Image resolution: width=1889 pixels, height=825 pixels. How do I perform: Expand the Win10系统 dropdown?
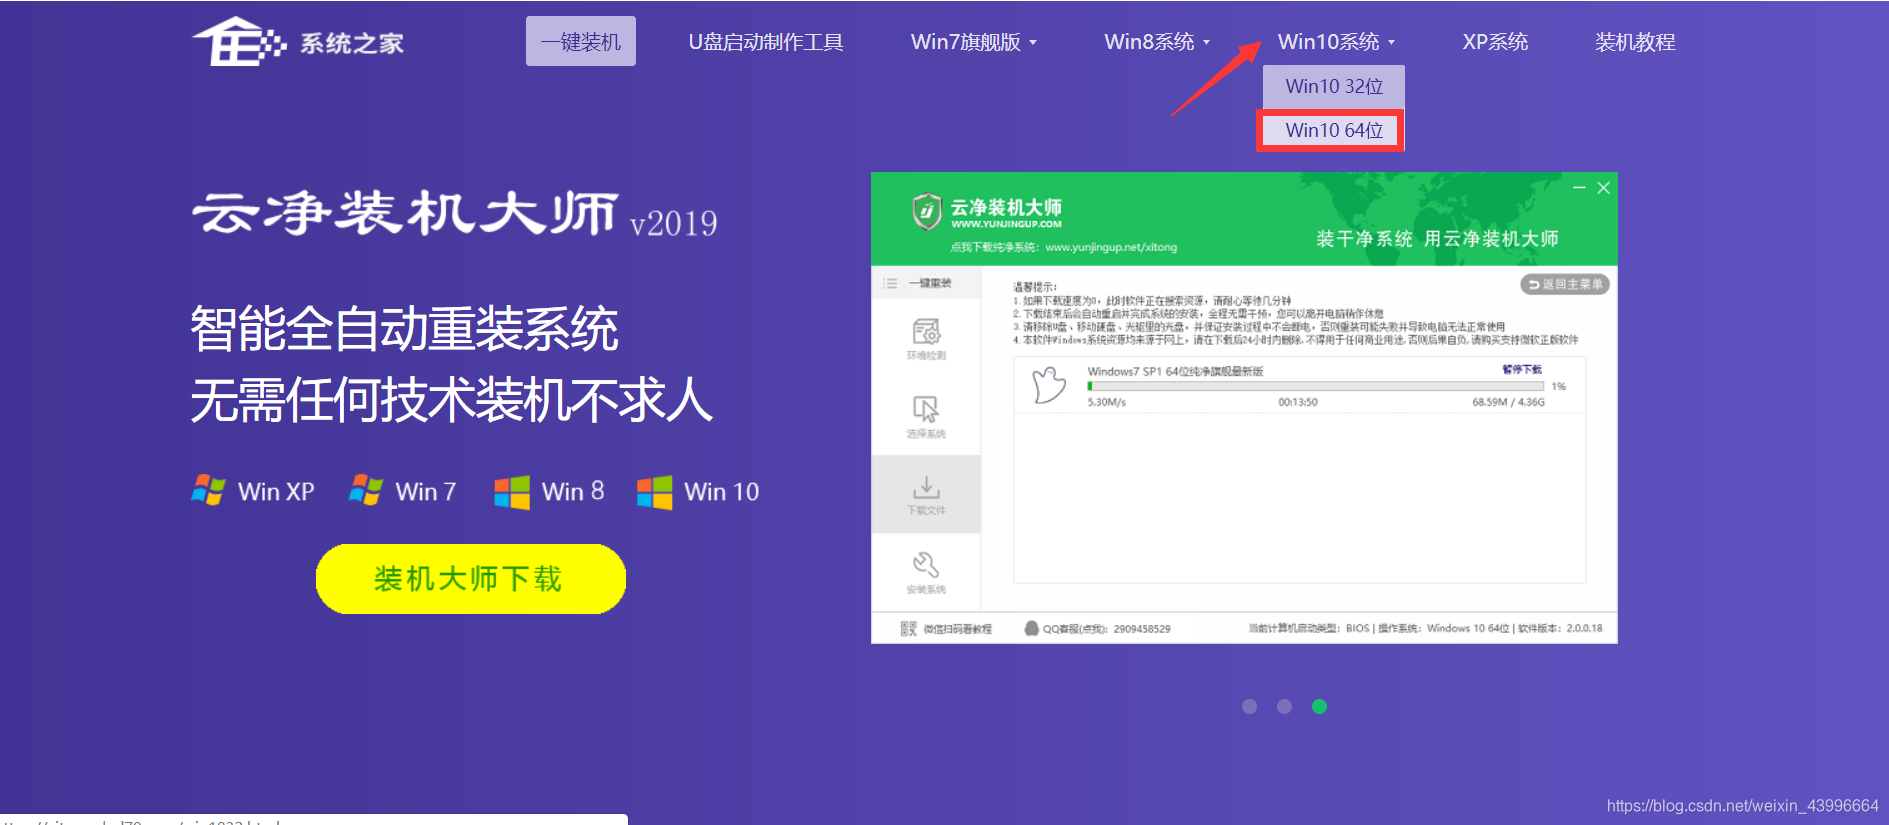(x=1336, y=42)
